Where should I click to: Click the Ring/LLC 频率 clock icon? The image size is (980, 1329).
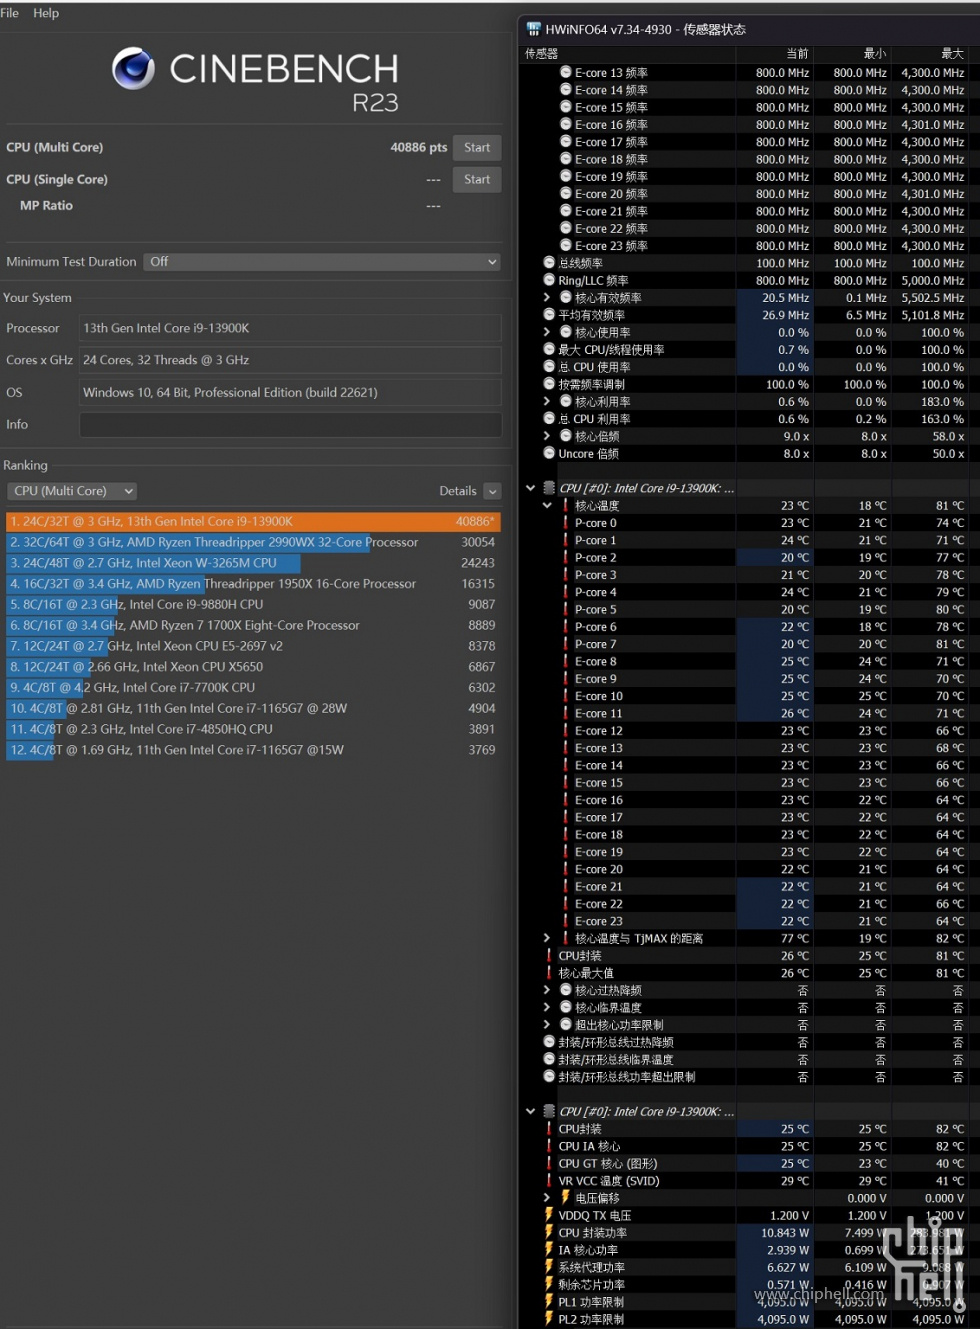click(549, 281)
